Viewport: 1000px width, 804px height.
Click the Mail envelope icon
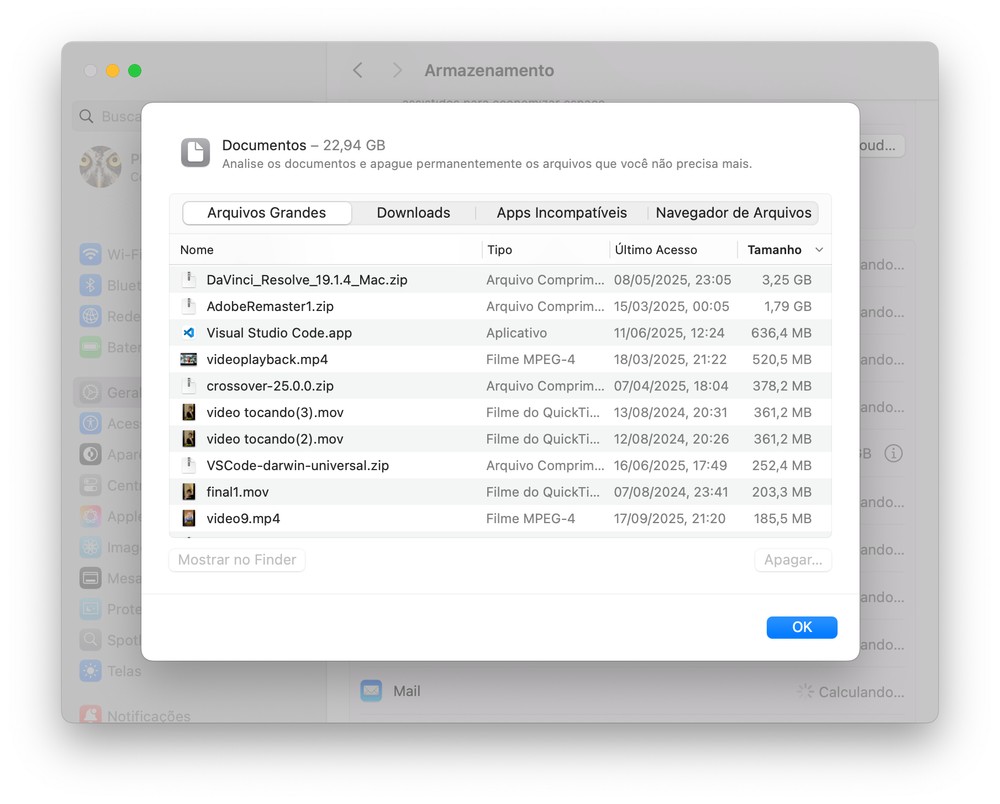tap(371, 690)
